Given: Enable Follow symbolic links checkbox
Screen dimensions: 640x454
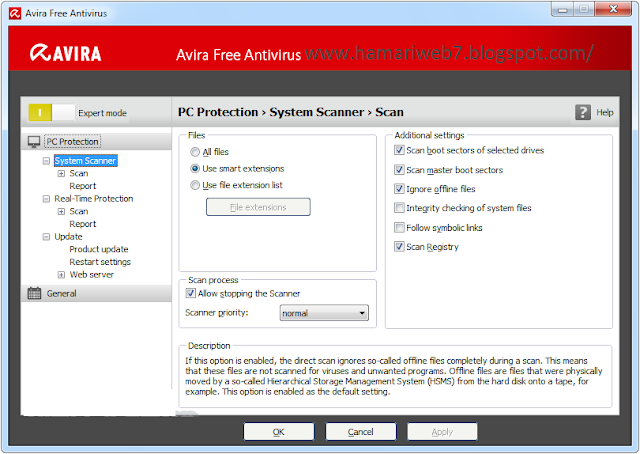Looking at the screenshot, I should pos(399,227).
